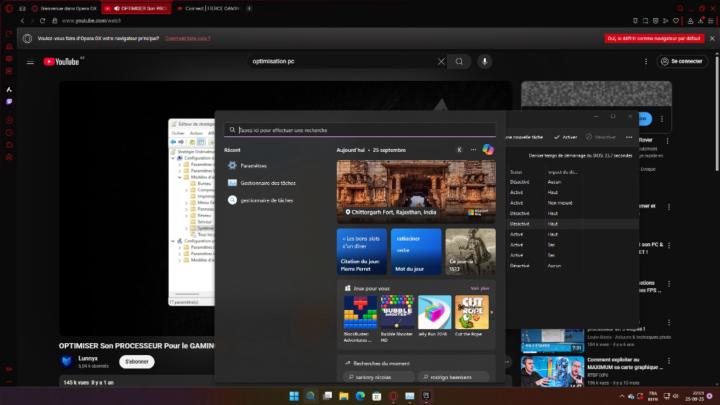
Task: Focus the Windows search input field
Action: pyautogui.click(x=360, y=130)
